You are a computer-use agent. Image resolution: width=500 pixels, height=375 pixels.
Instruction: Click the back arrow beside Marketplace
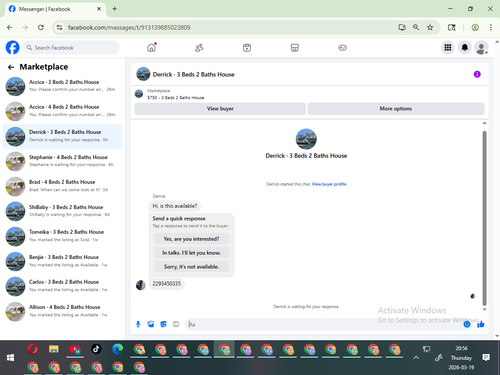click(11, 67)
